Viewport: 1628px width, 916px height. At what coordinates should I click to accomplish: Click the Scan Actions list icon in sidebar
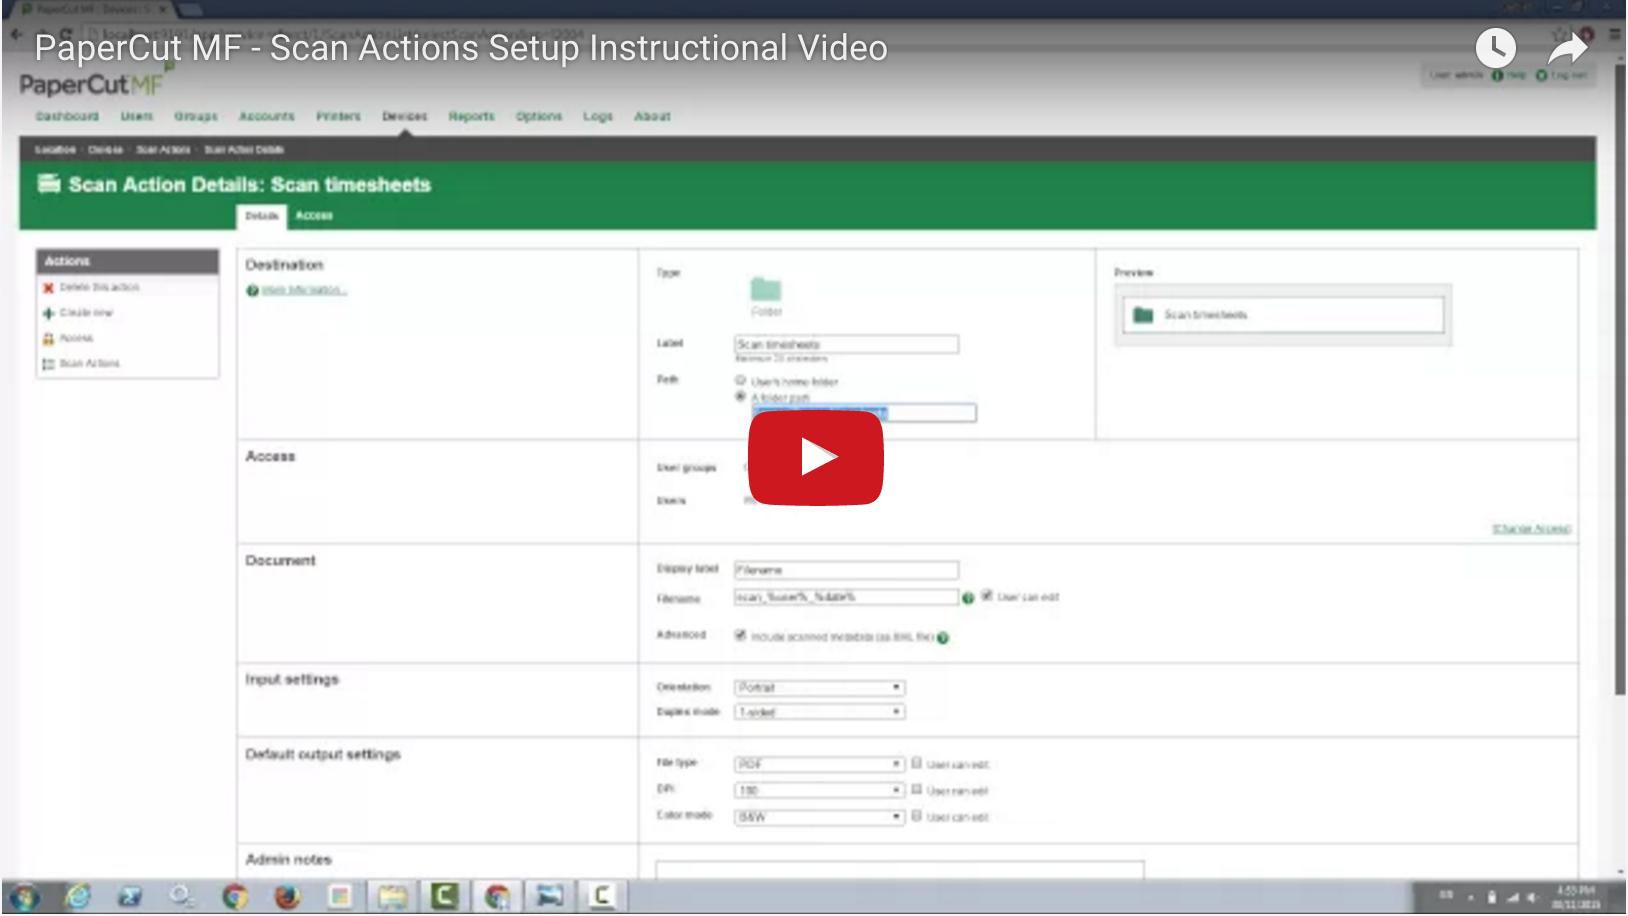click(48, 364)
